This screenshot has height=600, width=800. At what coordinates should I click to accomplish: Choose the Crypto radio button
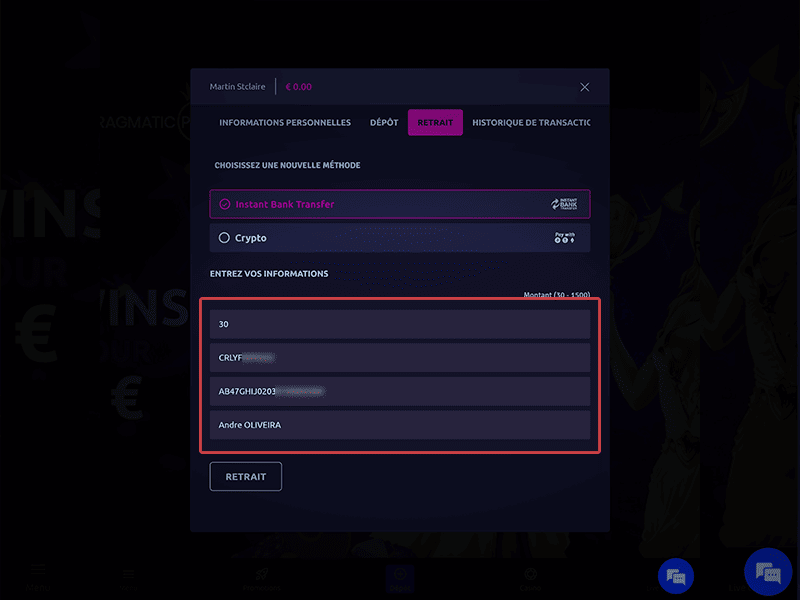click(224, 238)
